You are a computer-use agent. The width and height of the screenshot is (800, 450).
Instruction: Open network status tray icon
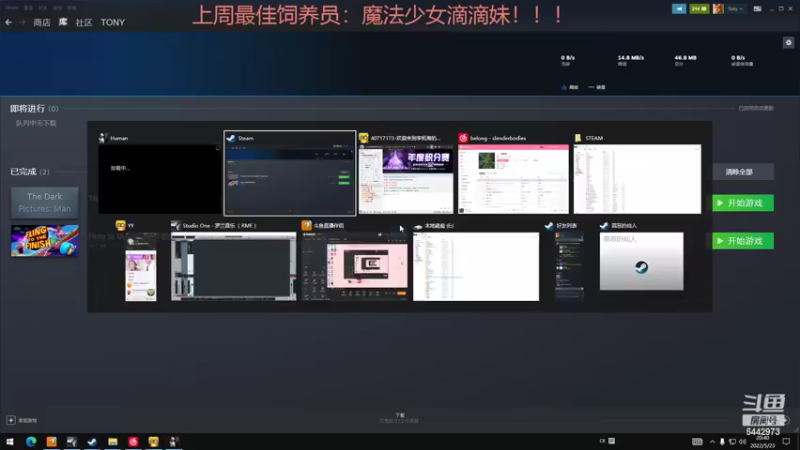point(733,442)
